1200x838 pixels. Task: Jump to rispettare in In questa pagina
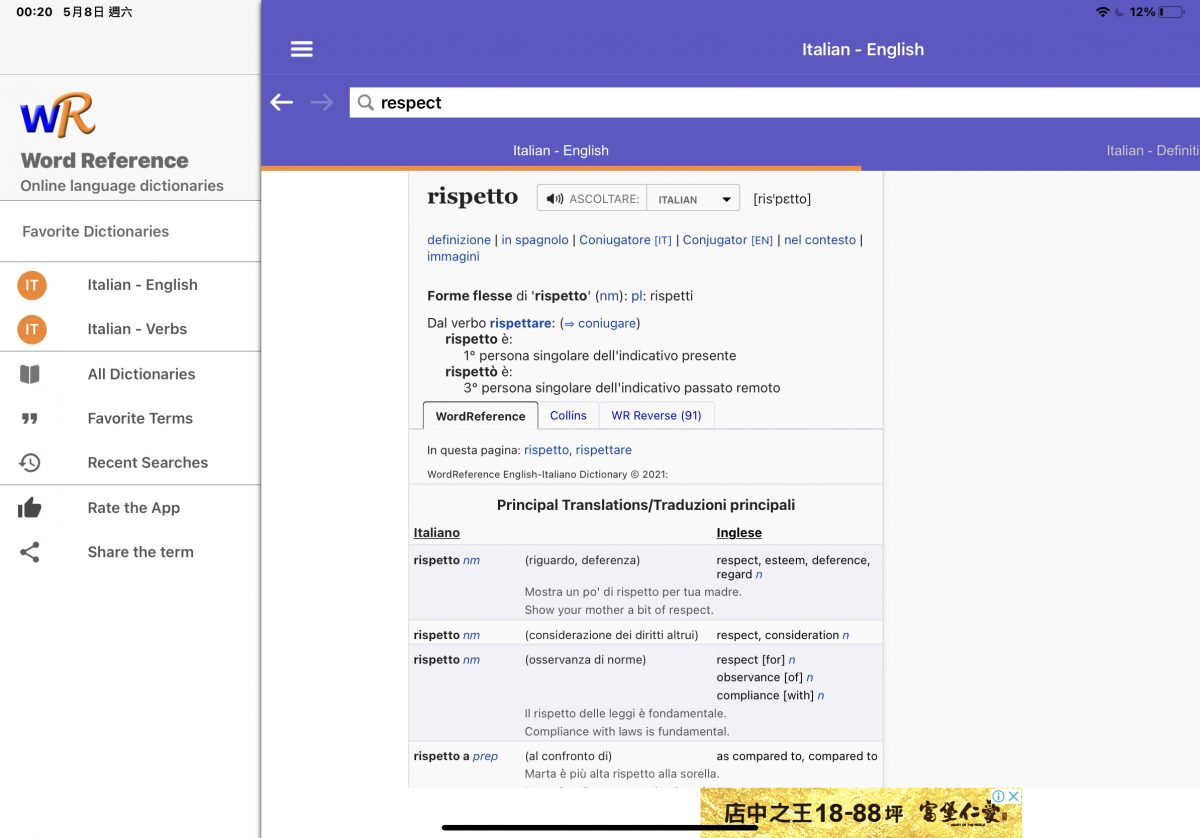tap(604, 450)
